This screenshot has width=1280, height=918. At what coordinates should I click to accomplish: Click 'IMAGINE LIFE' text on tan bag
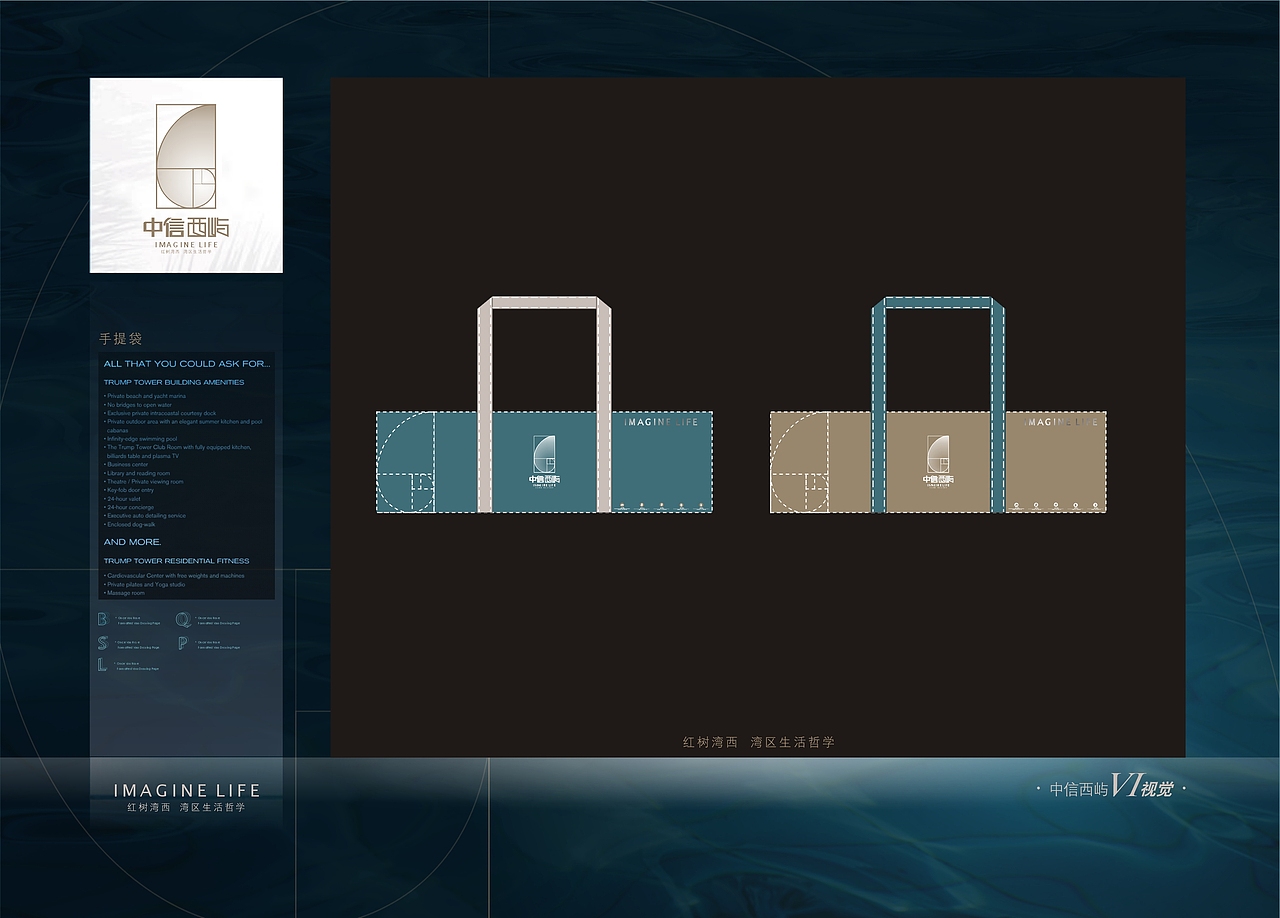[x=1060, y=423]
